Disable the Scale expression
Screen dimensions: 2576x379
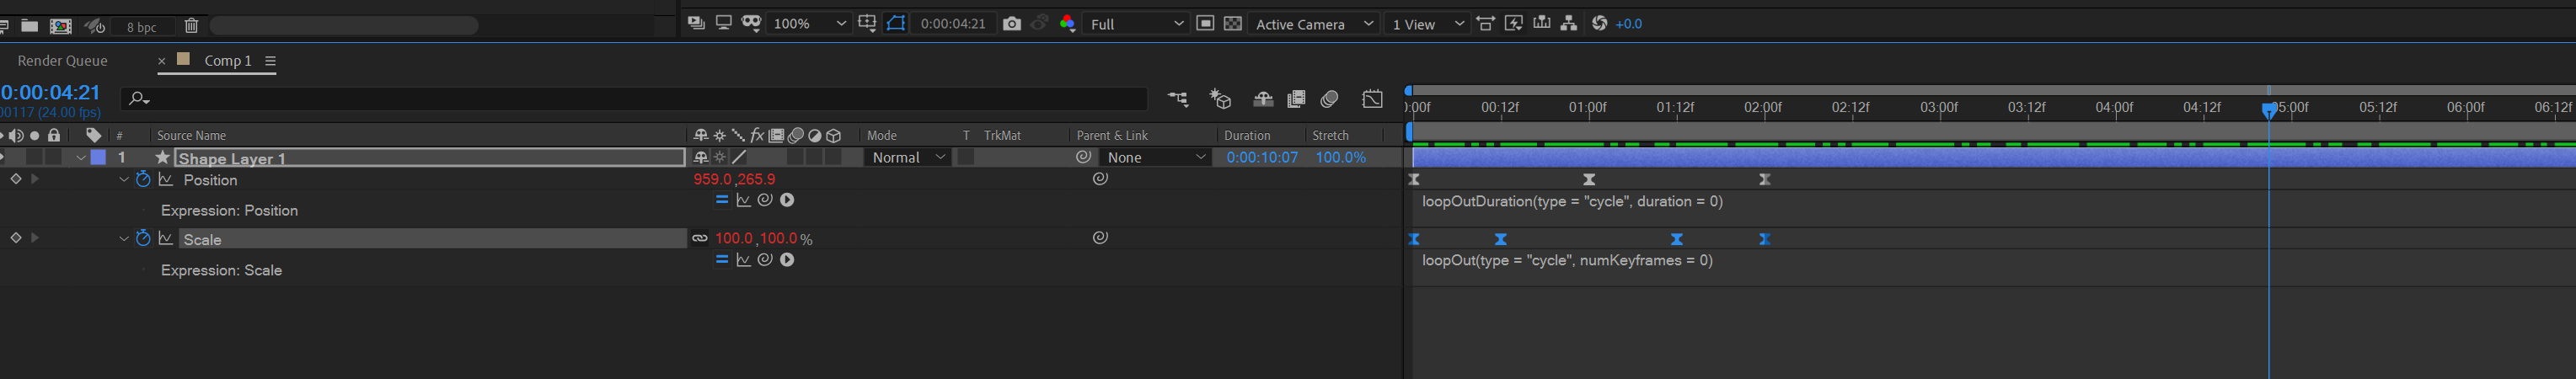pyautogui.click(x=721, y=260)
